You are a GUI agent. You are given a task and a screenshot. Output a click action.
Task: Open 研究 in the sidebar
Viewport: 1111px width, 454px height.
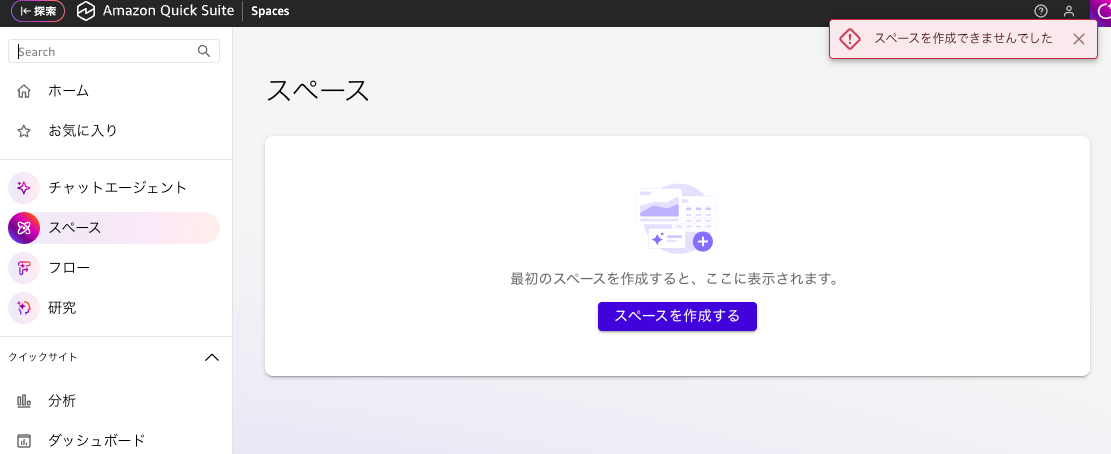pos(113,308)
